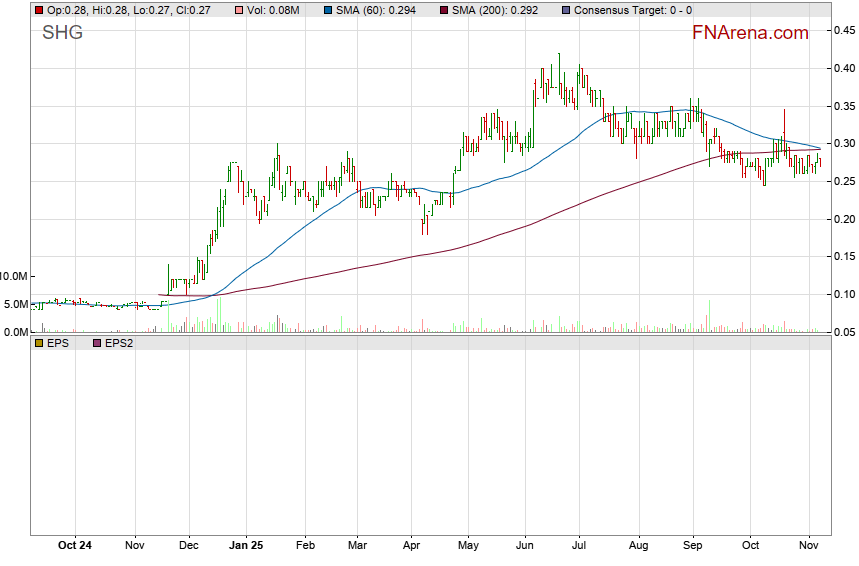Click the red OHLC price legend swatch
The height and width of the screenshot is (566, 859).
(39, 9)
